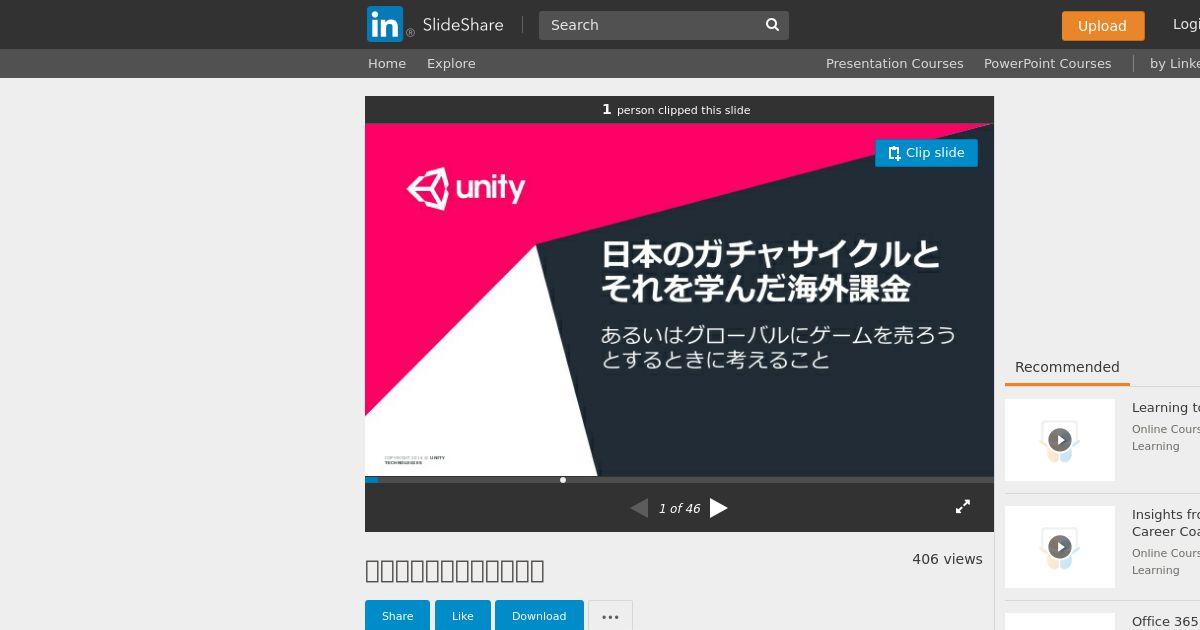Click '1 person clipped this slide' text
The height and width of the screenshot is (630, 1200).
tap(676, 110)
